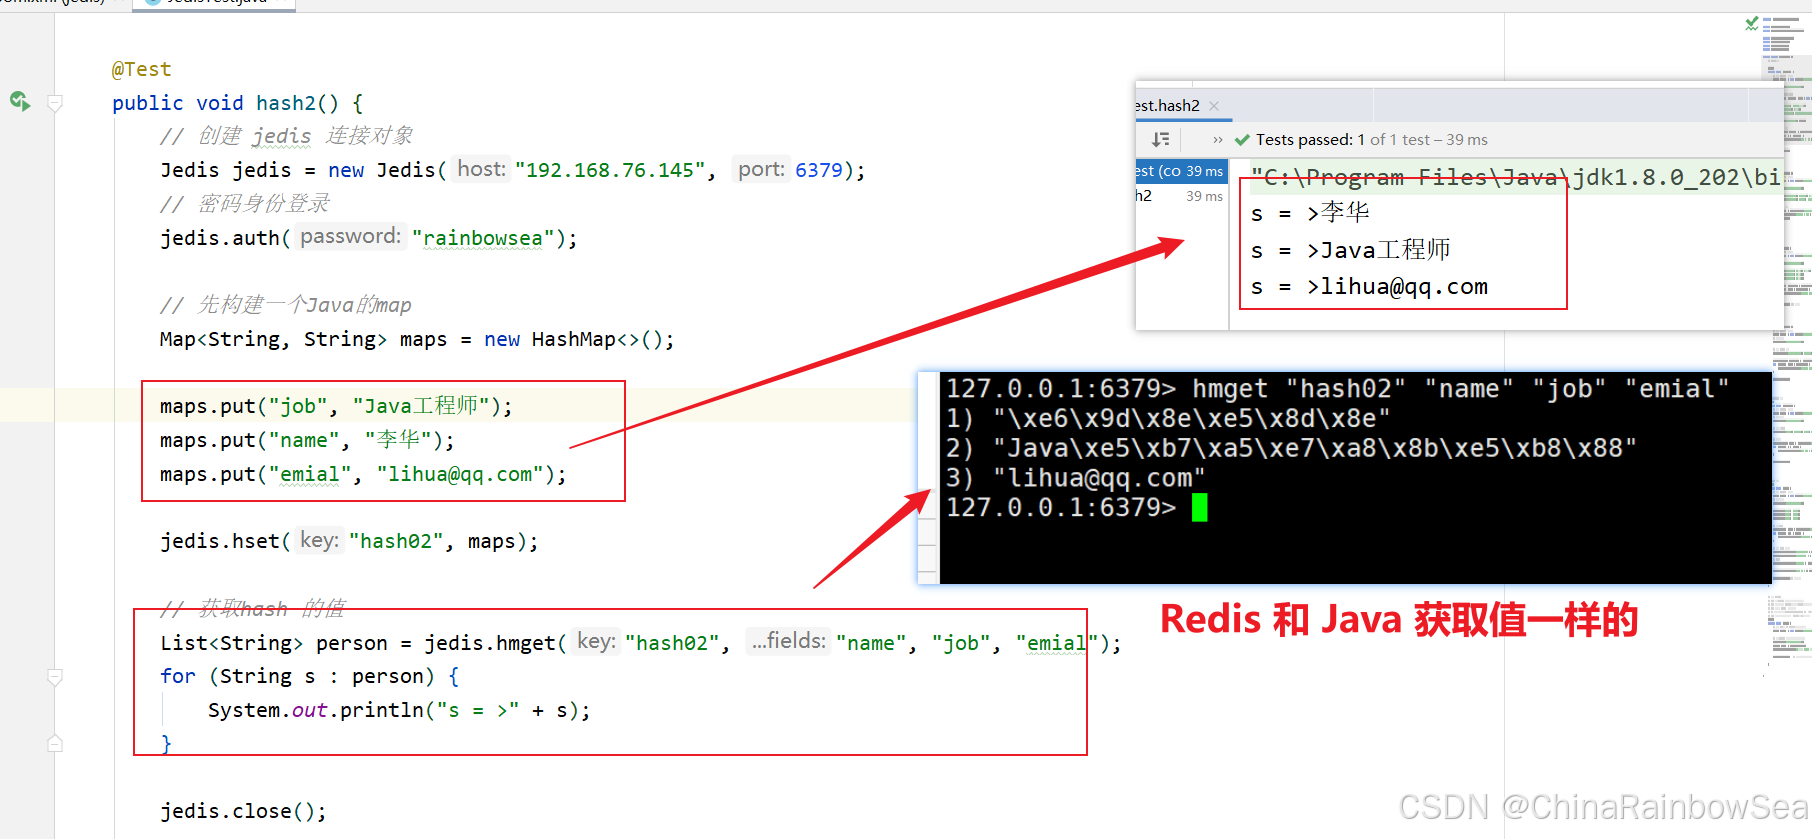Click the console output line s = >李华

coord(1310,213)
